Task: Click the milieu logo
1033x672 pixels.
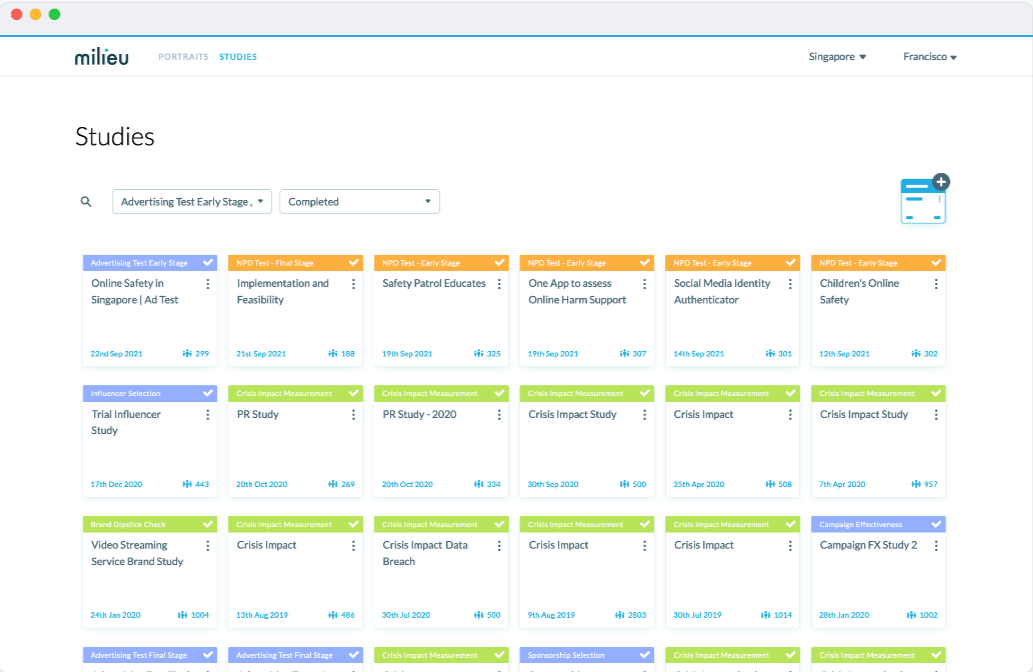Action: 100,56
